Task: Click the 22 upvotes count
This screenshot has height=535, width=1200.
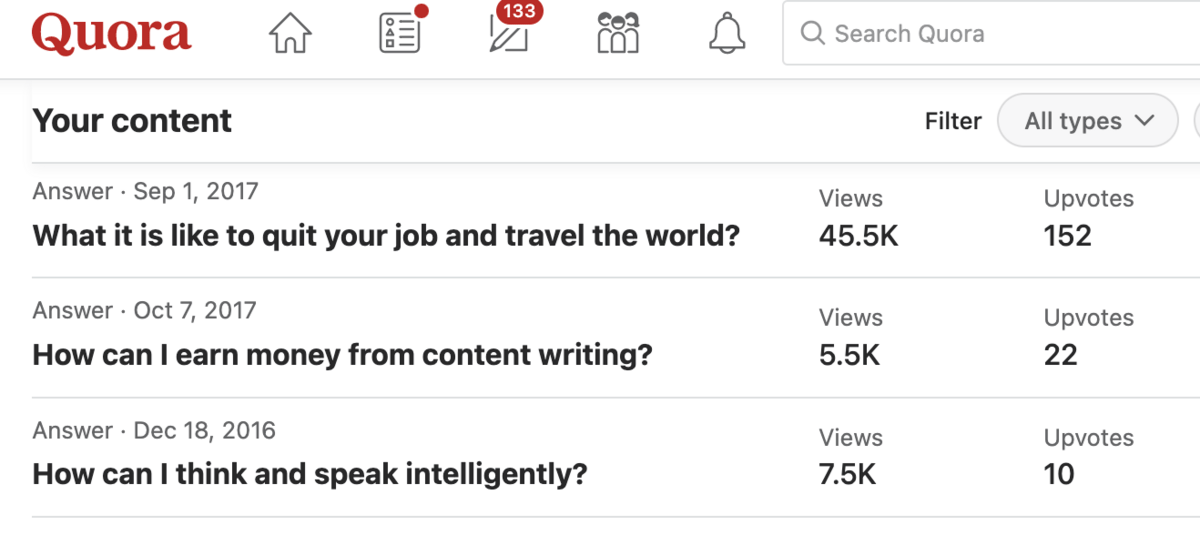Action: tap(1061, 355)
